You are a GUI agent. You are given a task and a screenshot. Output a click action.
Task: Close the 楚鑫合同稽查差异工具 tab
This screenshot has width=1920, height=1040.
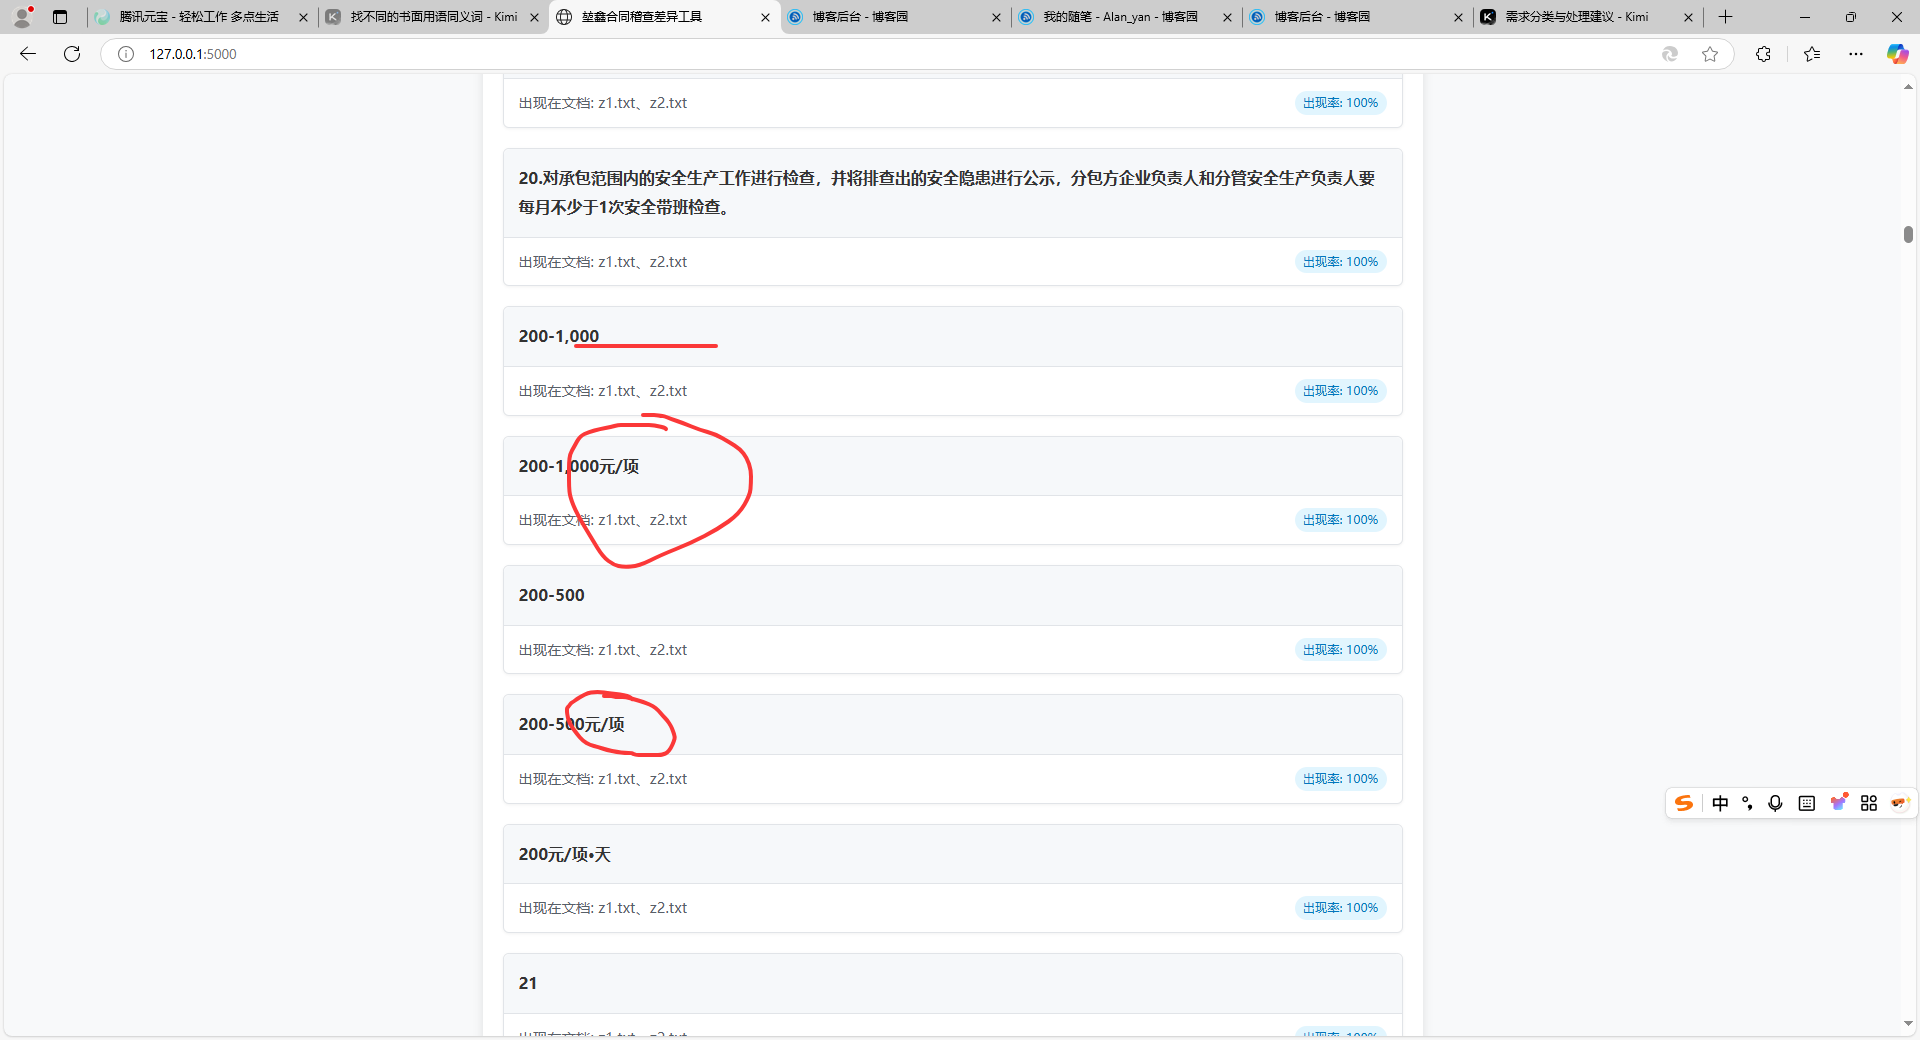765,17
